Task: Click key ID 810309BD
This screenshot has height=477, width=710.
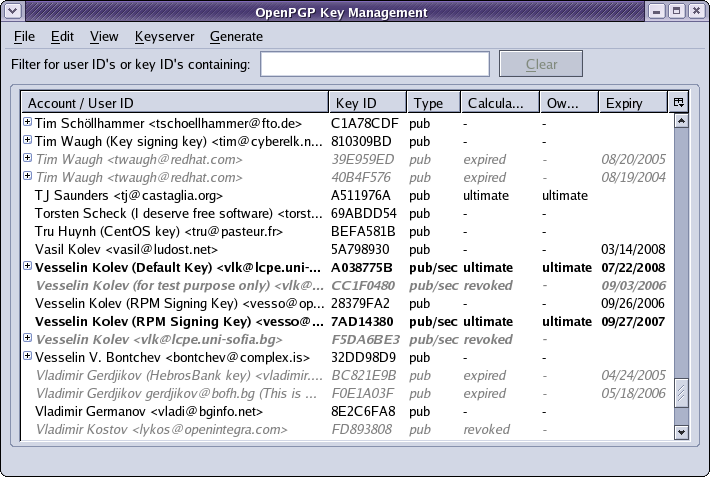Action: tap(361, 142)
